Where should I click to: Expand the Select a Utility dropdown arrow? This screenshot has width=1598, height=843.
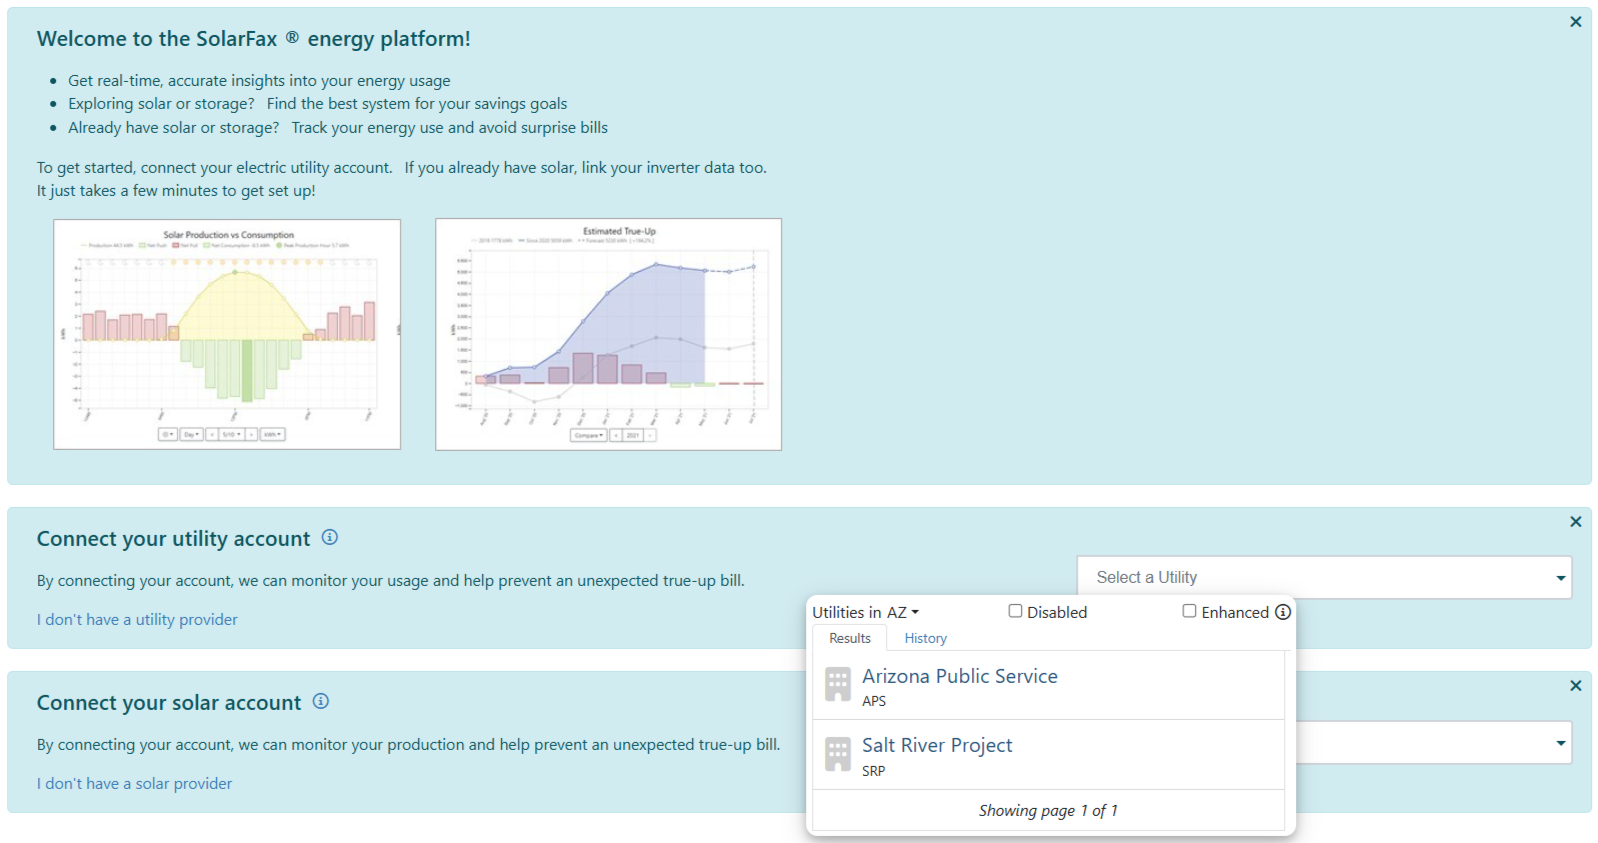tap(1560, 578)
